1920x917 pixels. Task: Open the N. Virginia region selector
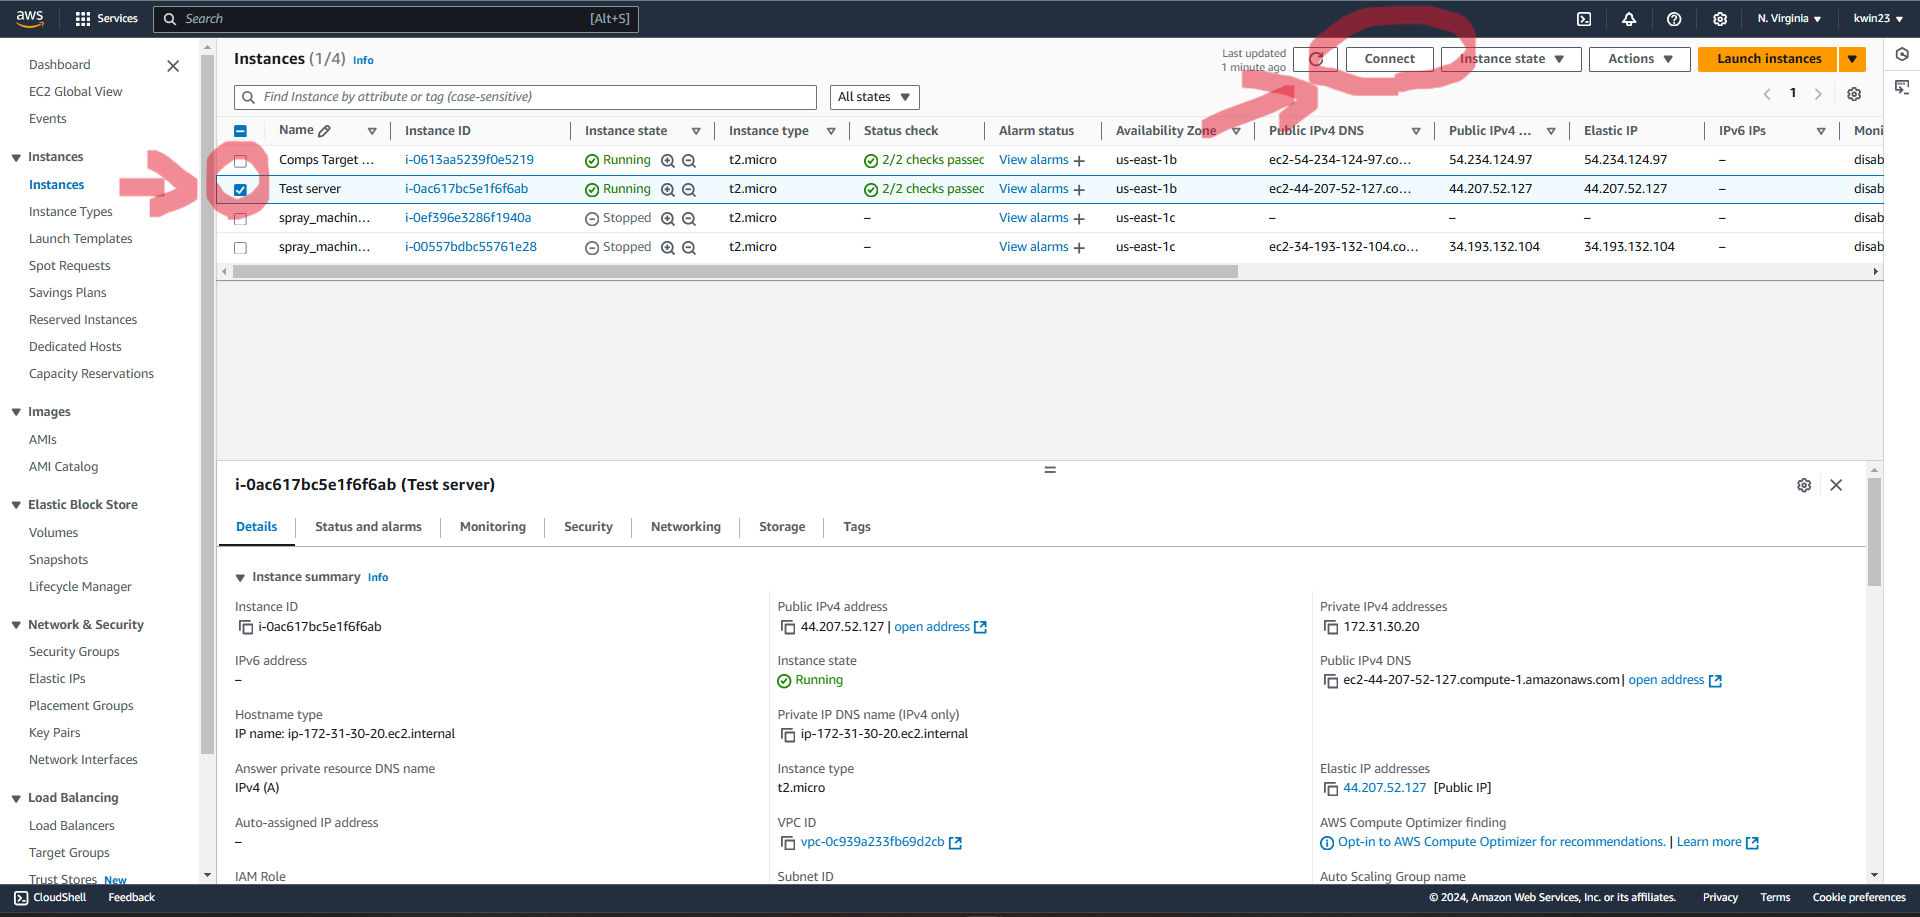pyautogui.click(x=1789, y=19)
